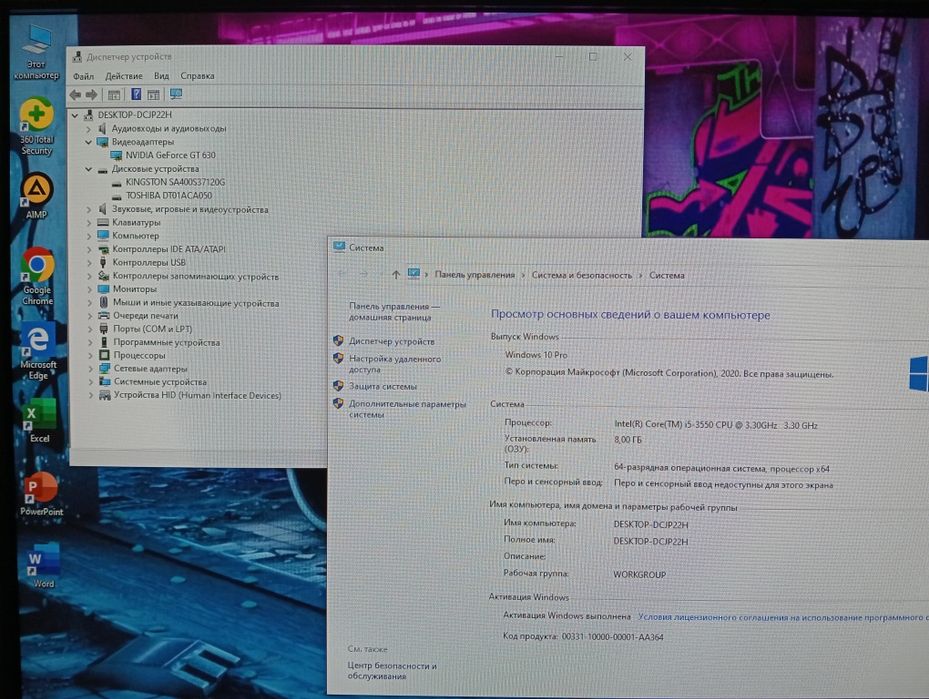Click the shield icon beside Диспетчер устройств link

pyautogui.click(x=338, y=341)
